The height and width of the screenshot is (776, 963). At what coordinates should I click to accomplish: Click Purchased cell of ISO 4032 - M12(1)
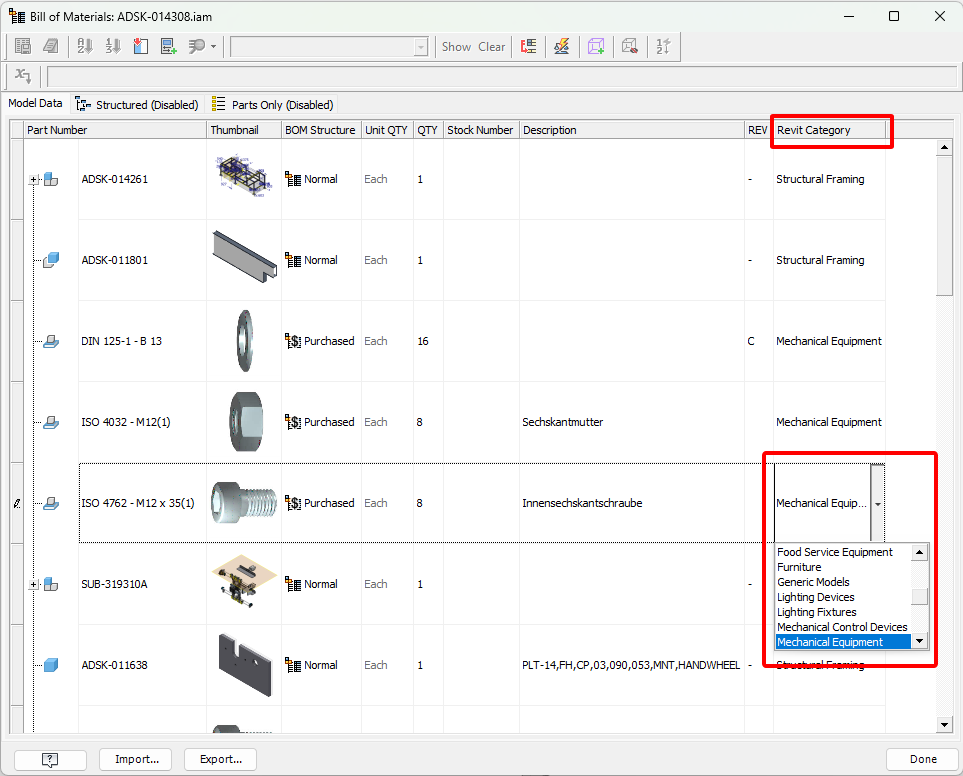[x=321, y=422]
